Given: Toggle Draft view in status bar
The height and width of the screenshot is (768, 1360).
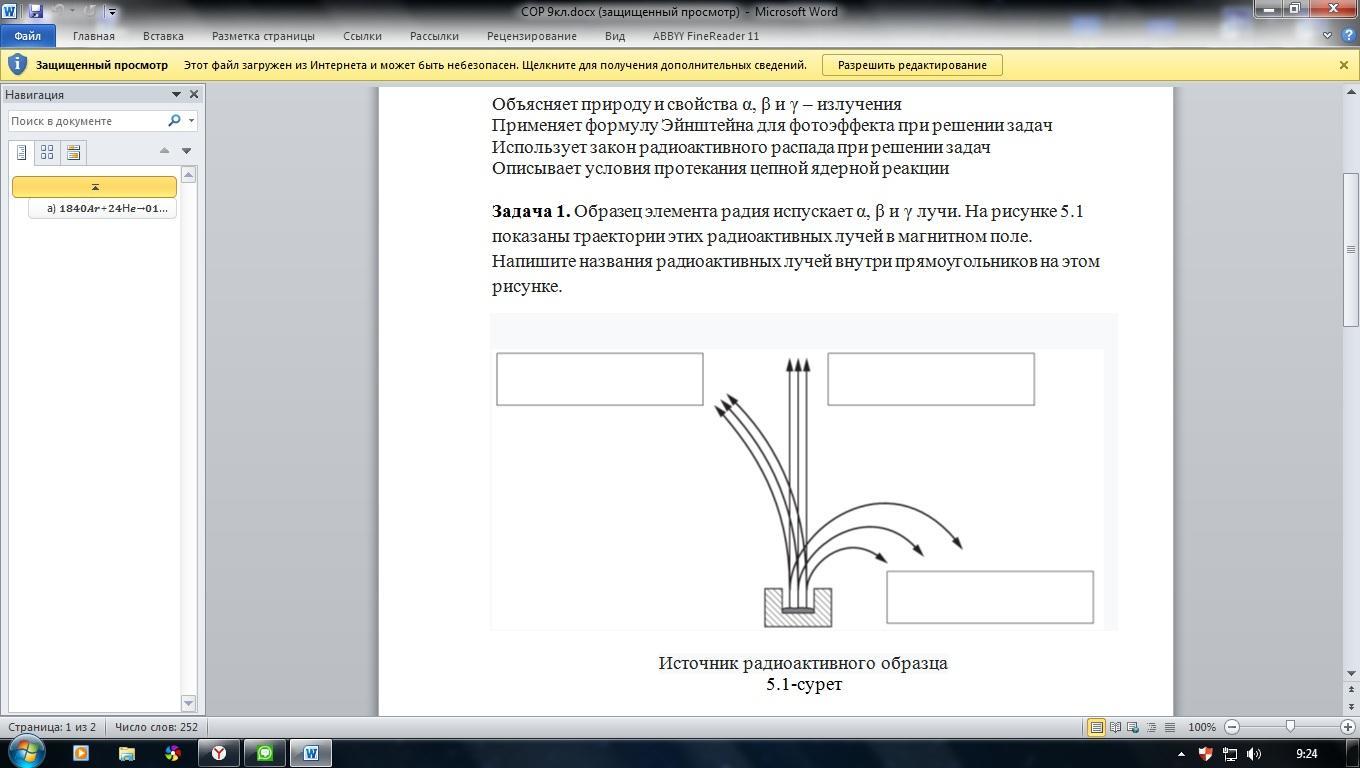Looking at the screenshot, I should click(x=1169, y=727).
